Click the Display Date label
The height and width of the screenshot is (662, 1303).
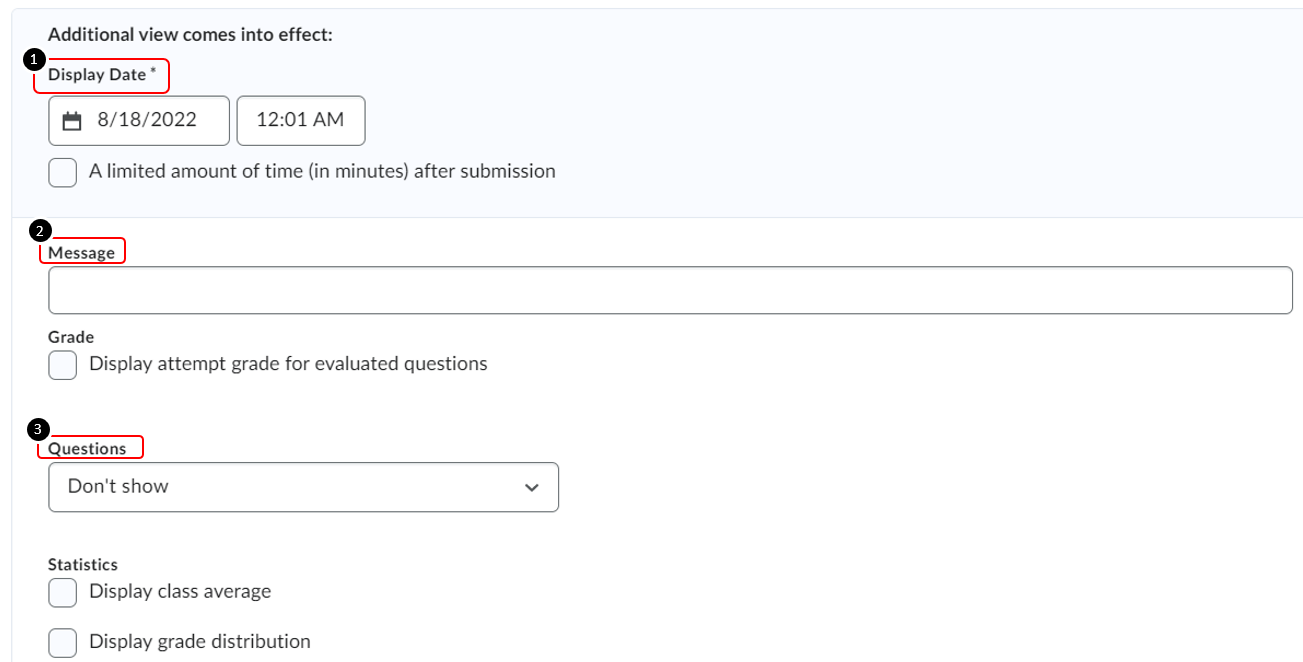[x=98, y=75]
